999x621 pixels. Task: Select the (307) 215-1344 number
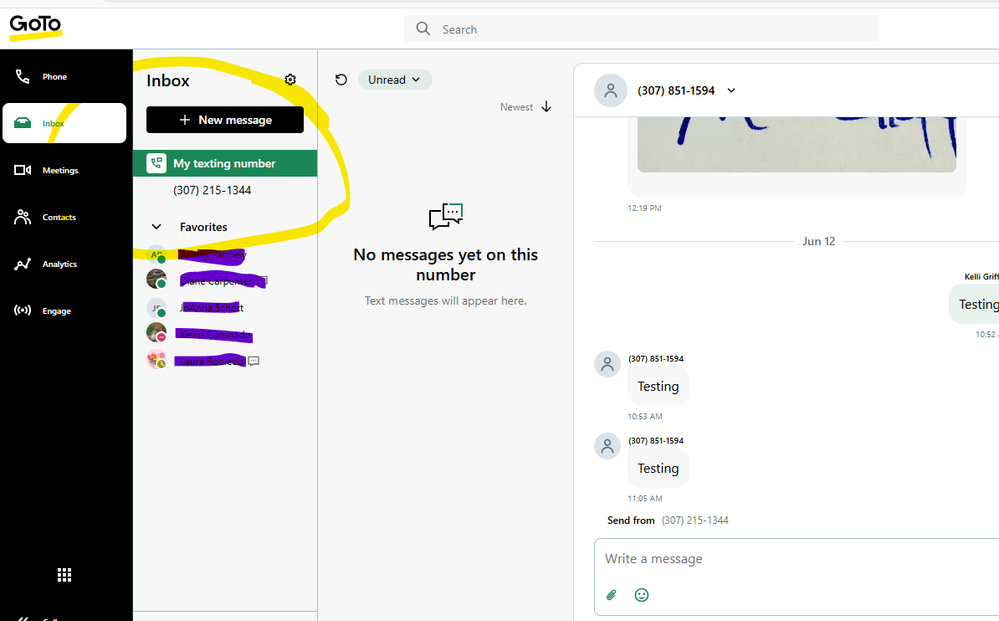(212, 190)
